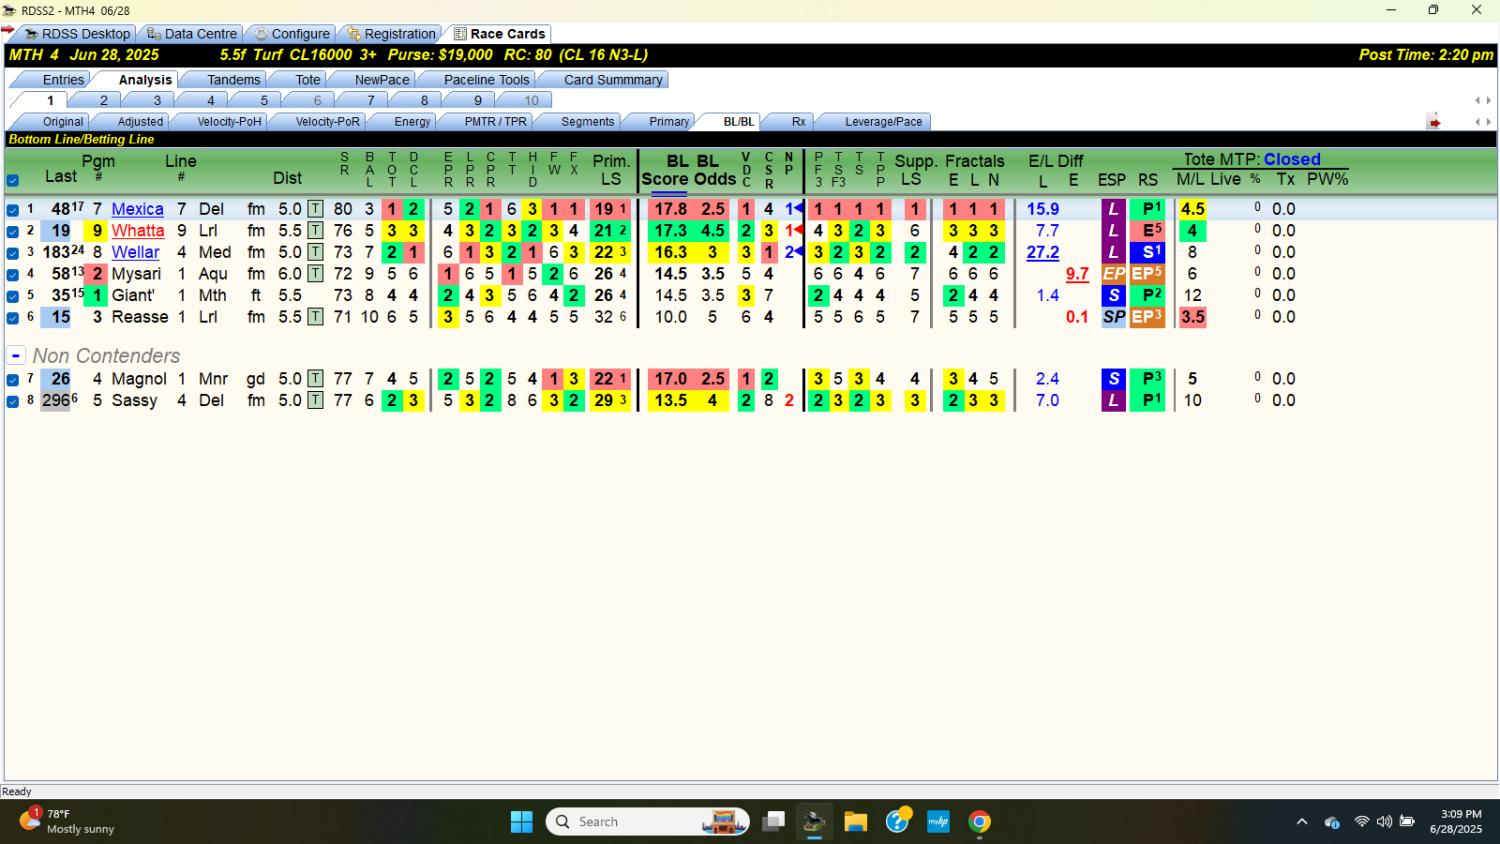Click BL Score 17.8 in Mexica's row
Viewport: 1500px width, 844px height.
[670, 209]
